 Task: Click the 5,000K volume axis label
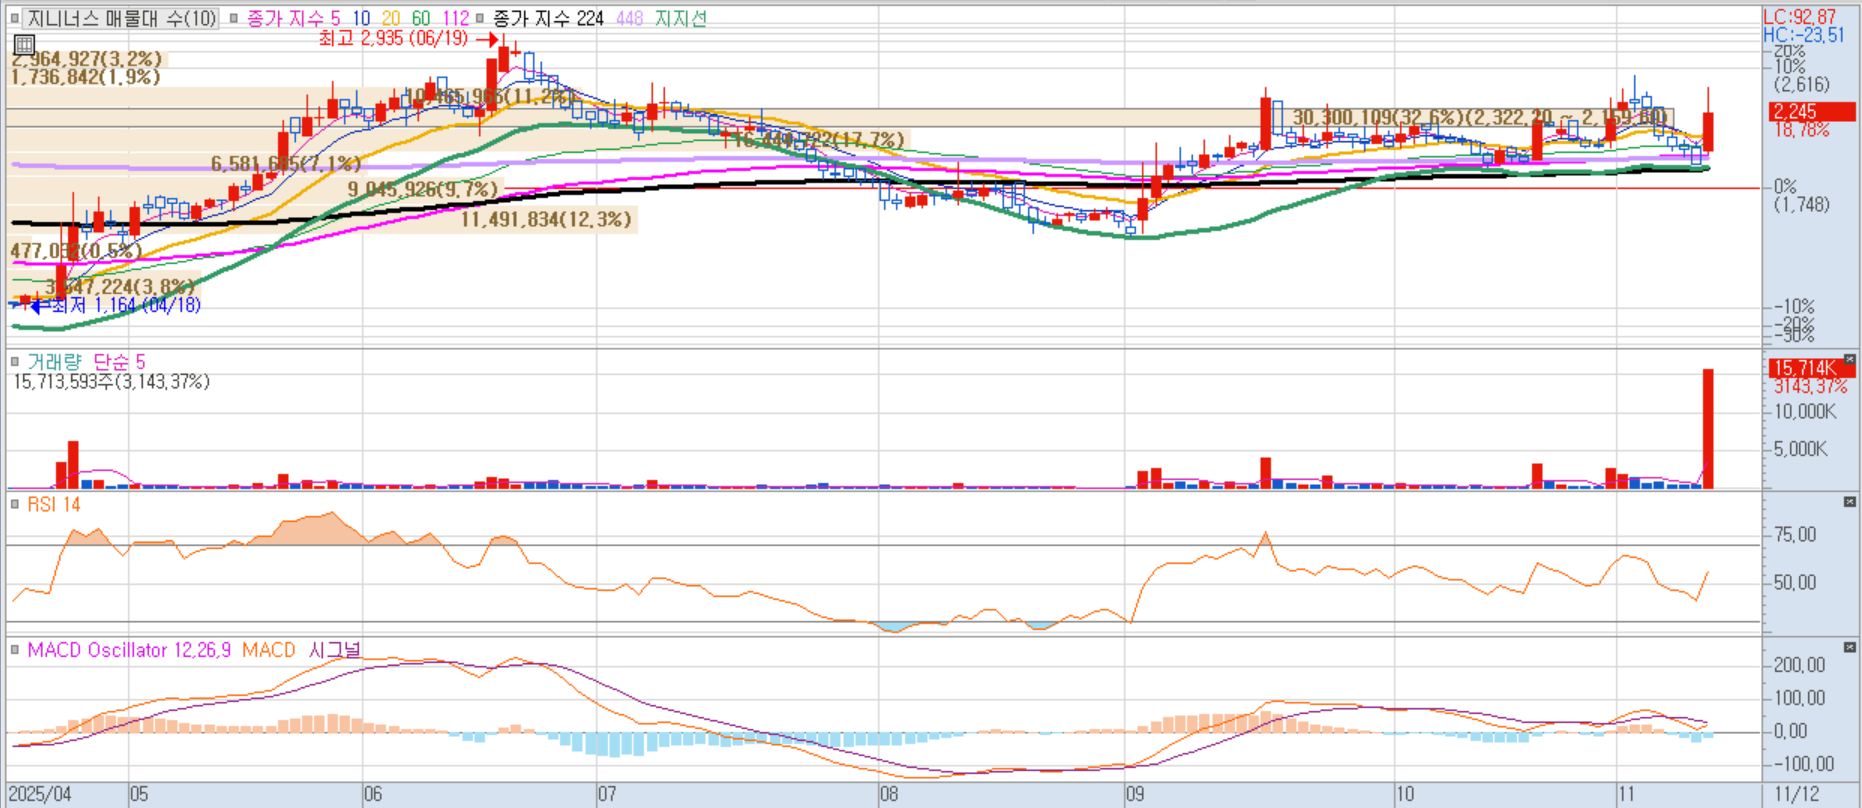pos(1800,449)
